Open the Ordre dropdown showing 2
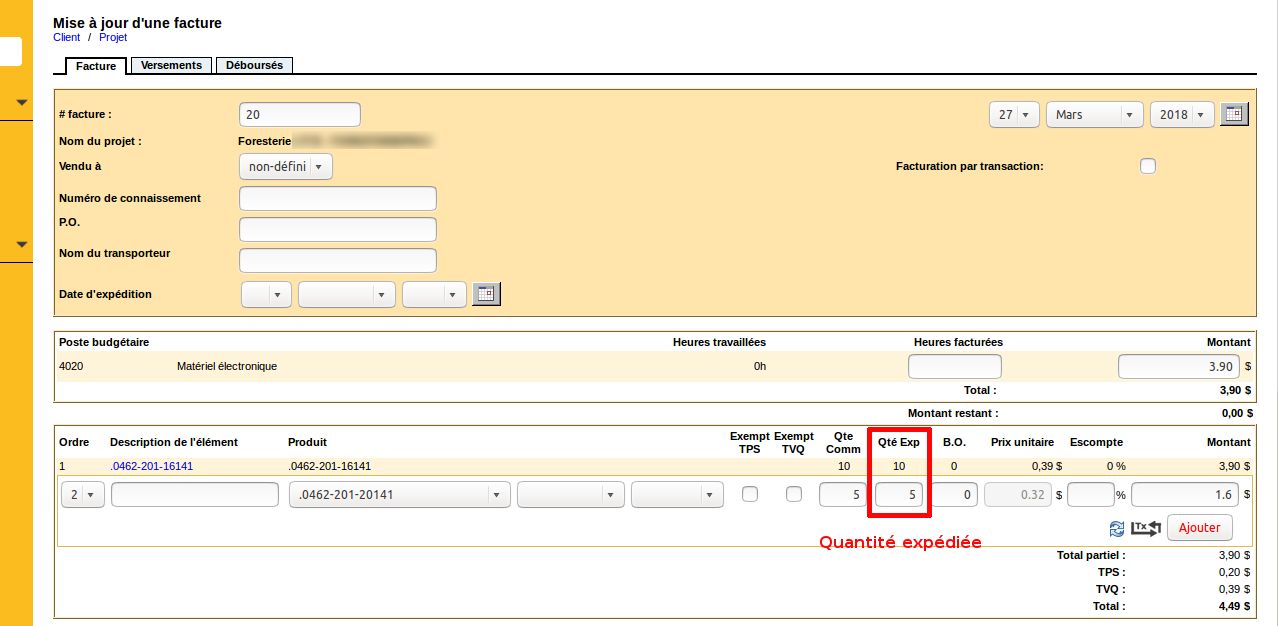The image size is (1278, 626). pos(82,493)
